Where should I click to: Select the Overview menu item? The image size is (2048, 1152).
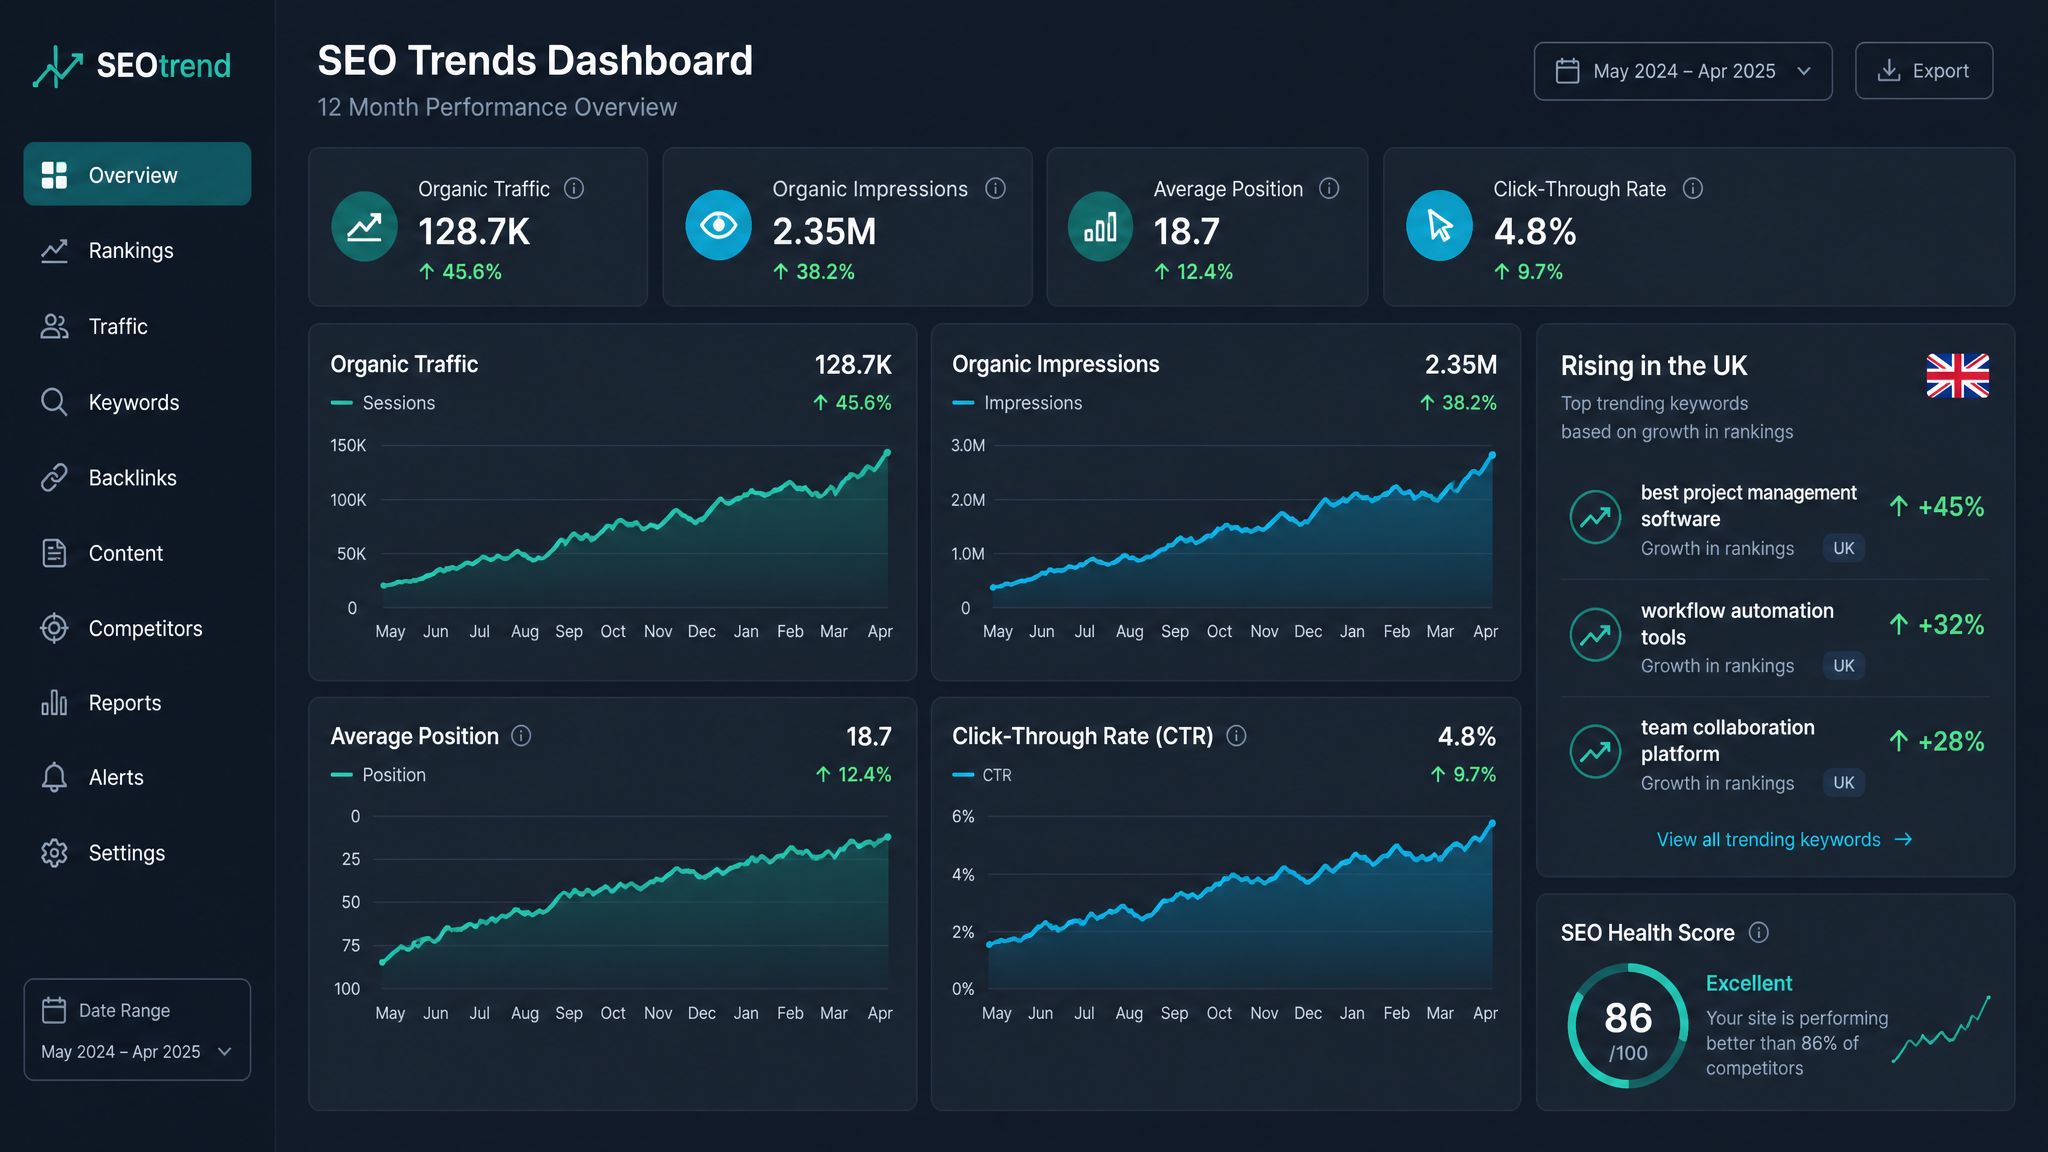pos(137,174)
